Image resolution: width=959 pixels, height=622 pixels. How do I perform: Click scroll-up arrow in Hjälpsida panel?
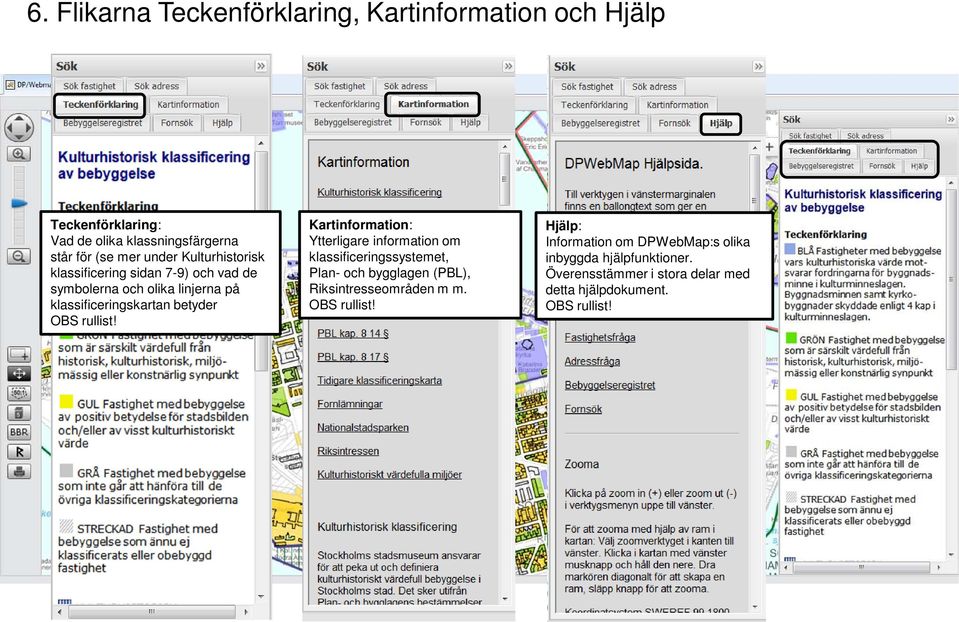point(755,148)
